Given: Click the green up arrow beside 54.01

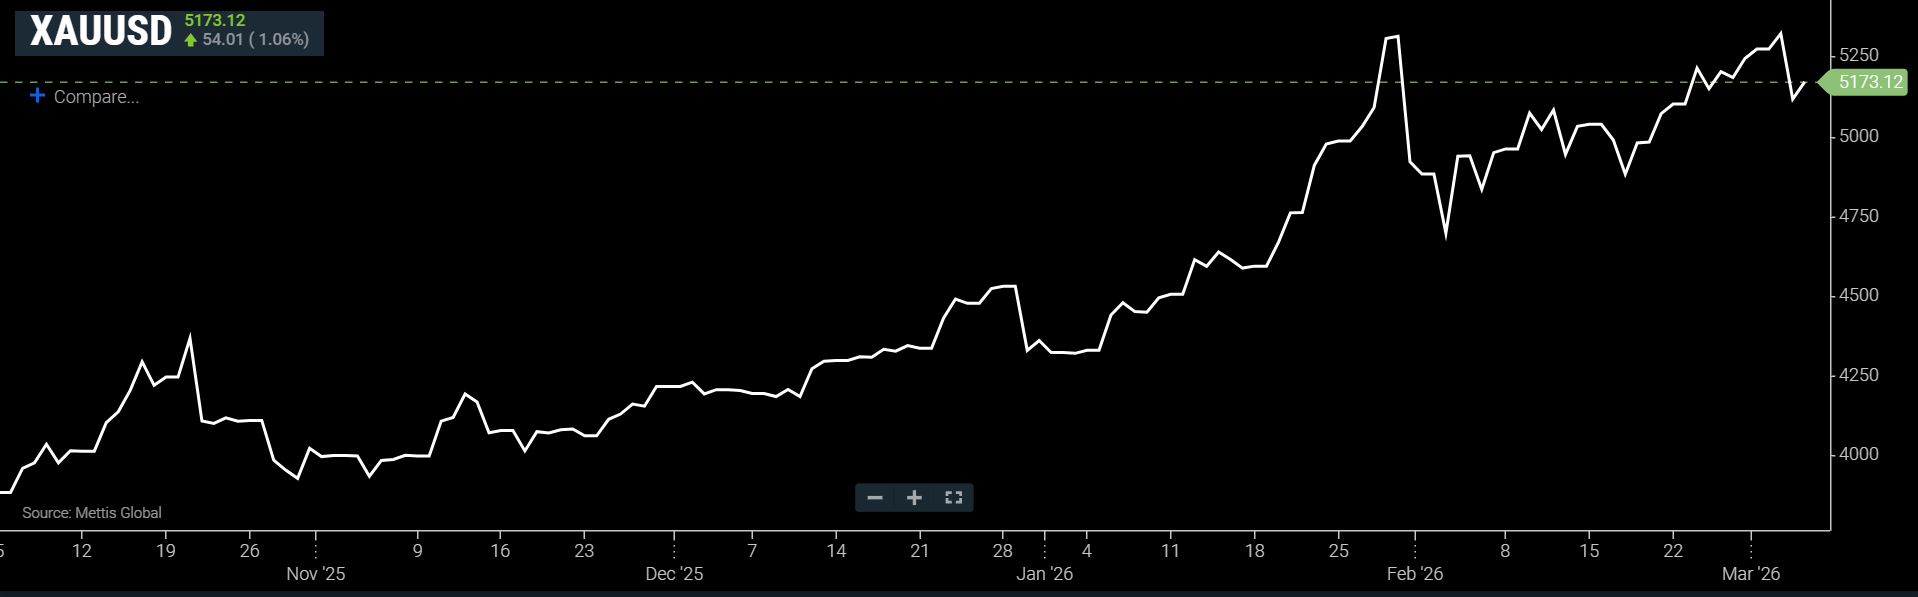Looking at the screenshot, I should pyautogui.click(x=191, y=40).
